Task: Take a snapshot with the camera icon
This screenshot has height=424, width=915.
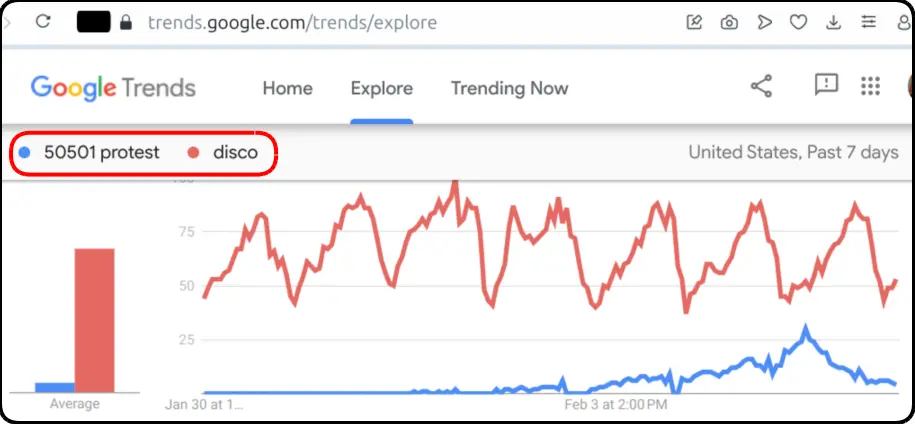Action: click(729, 23)
